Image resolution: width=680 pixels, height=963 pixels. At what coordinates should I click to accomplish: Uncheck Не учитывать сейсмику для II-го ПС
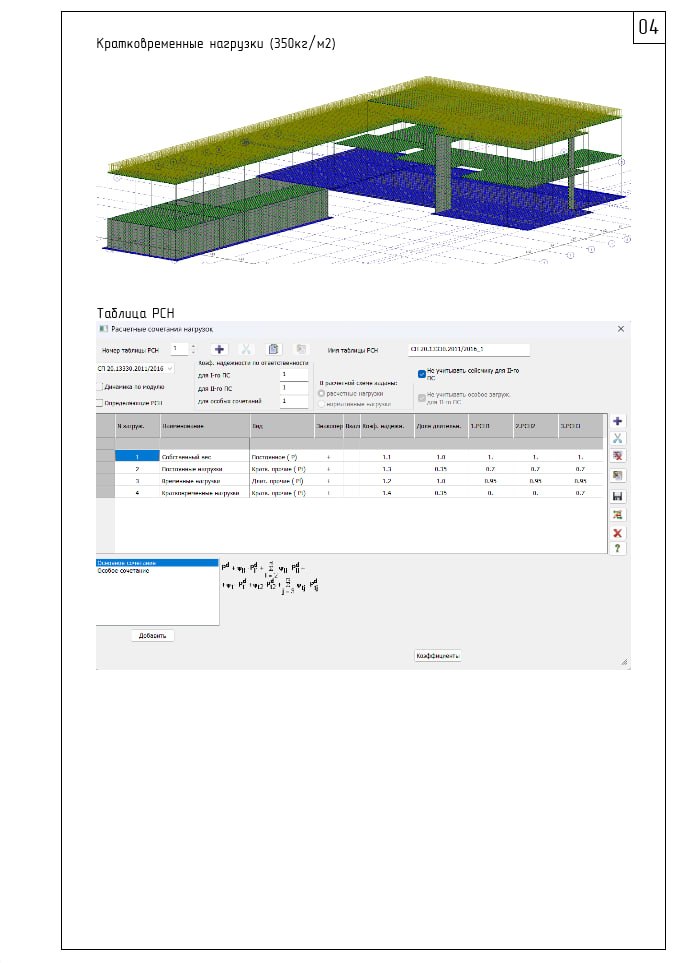[422, 373]
